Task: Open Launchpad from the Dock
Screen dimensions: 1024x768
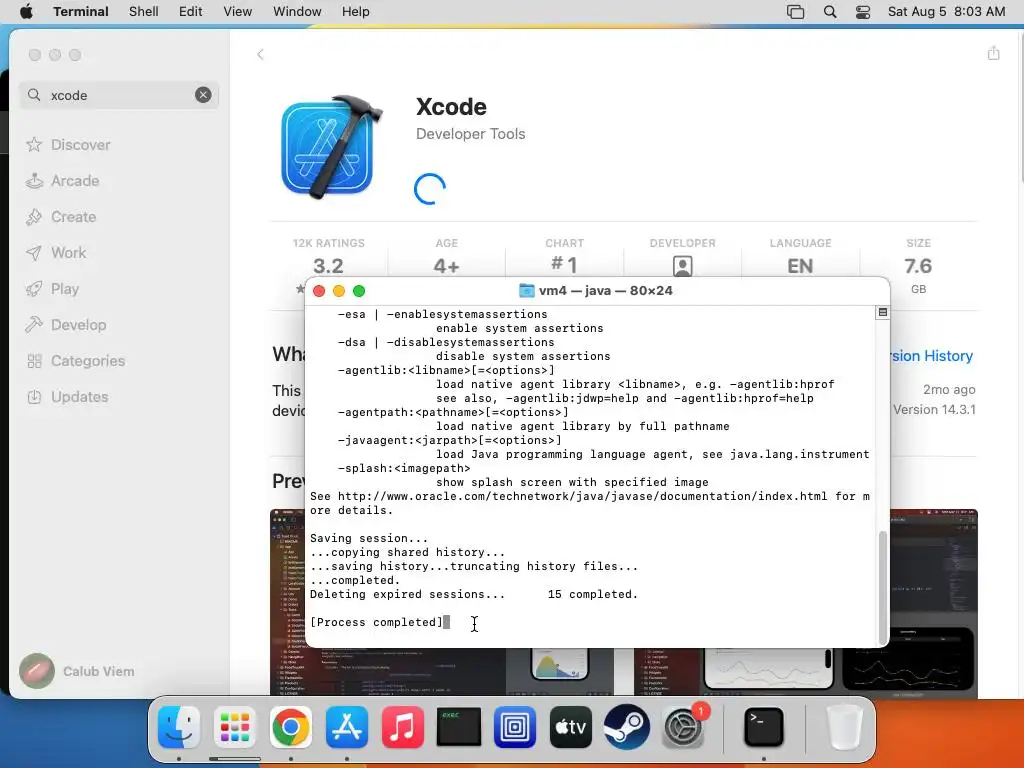Action: tap(234, 727)
